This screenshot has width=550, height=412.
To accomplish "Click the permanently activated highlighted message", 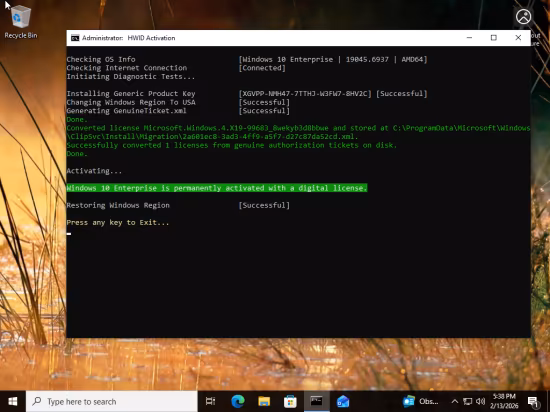I will [x=217, y=188].
